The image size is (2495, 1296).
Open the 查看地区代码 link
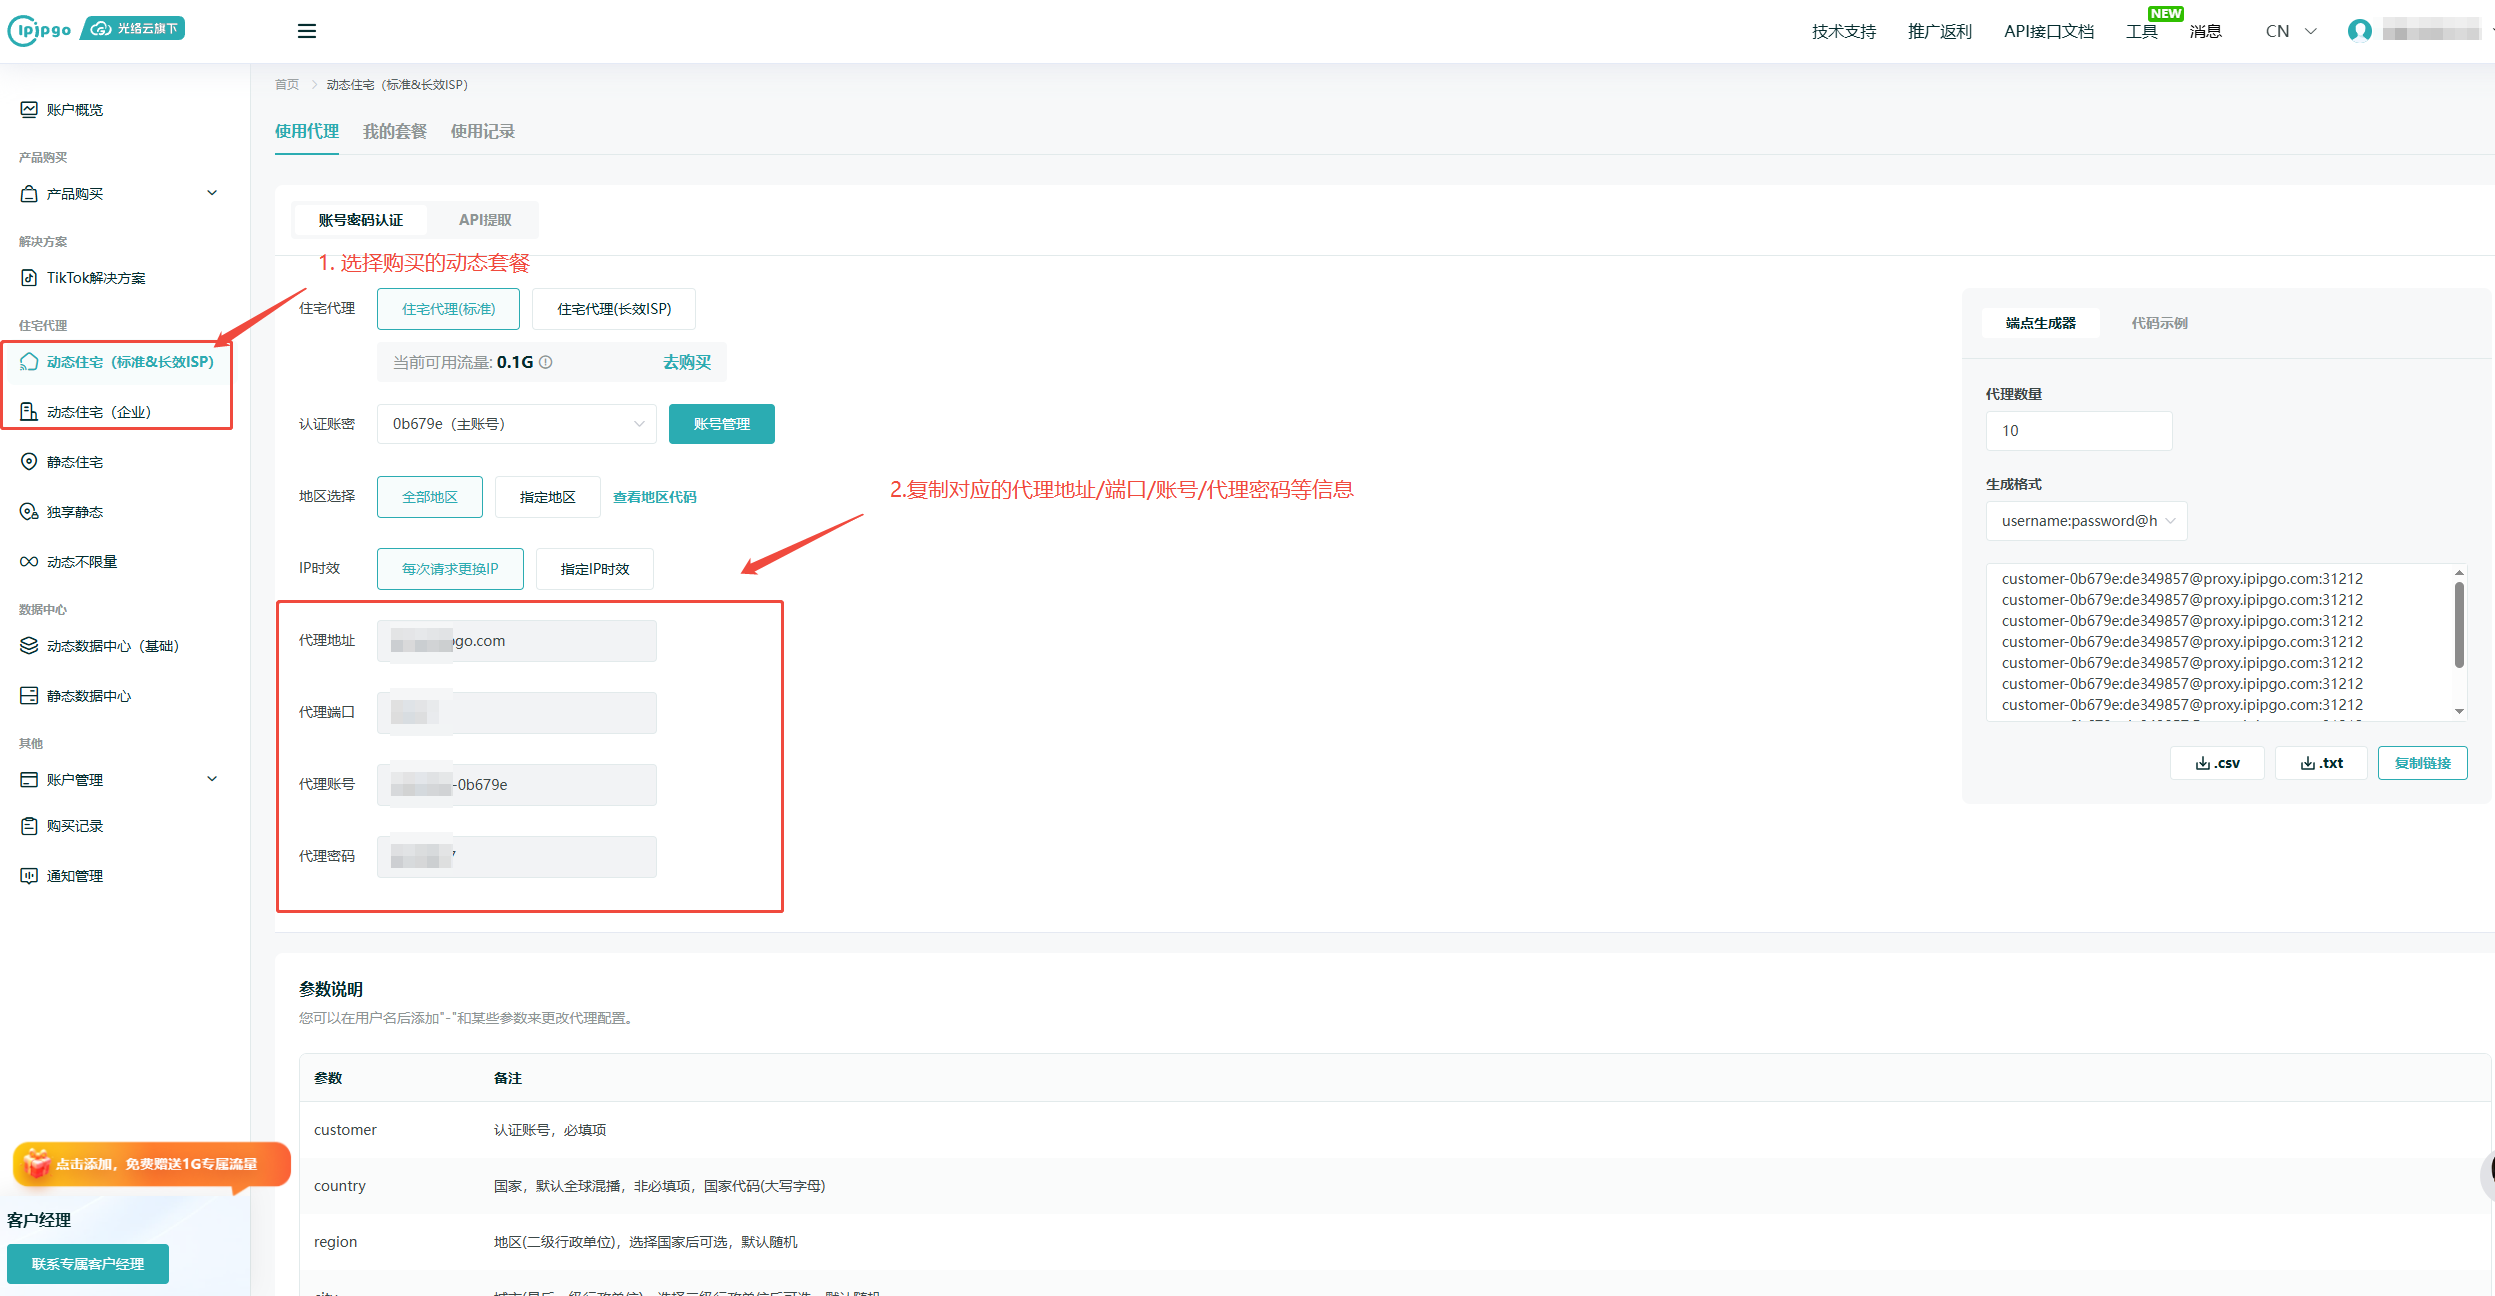click(x=655, y=497)
